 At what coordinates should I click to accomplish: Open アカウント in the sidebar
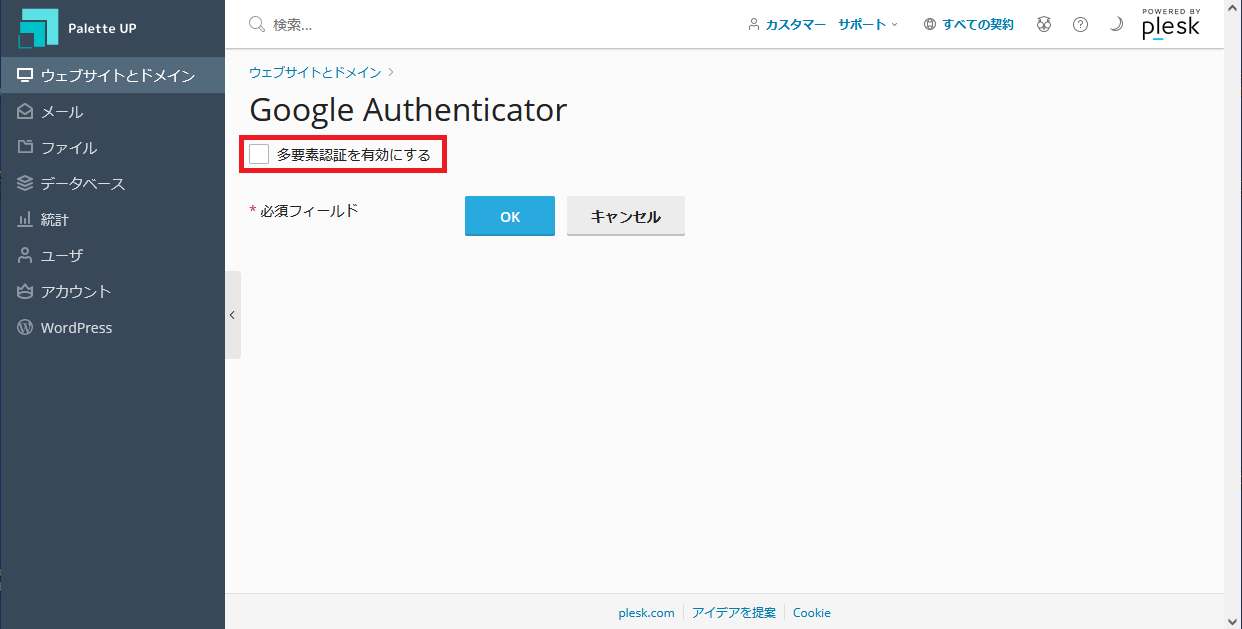[x=112, y=292]
